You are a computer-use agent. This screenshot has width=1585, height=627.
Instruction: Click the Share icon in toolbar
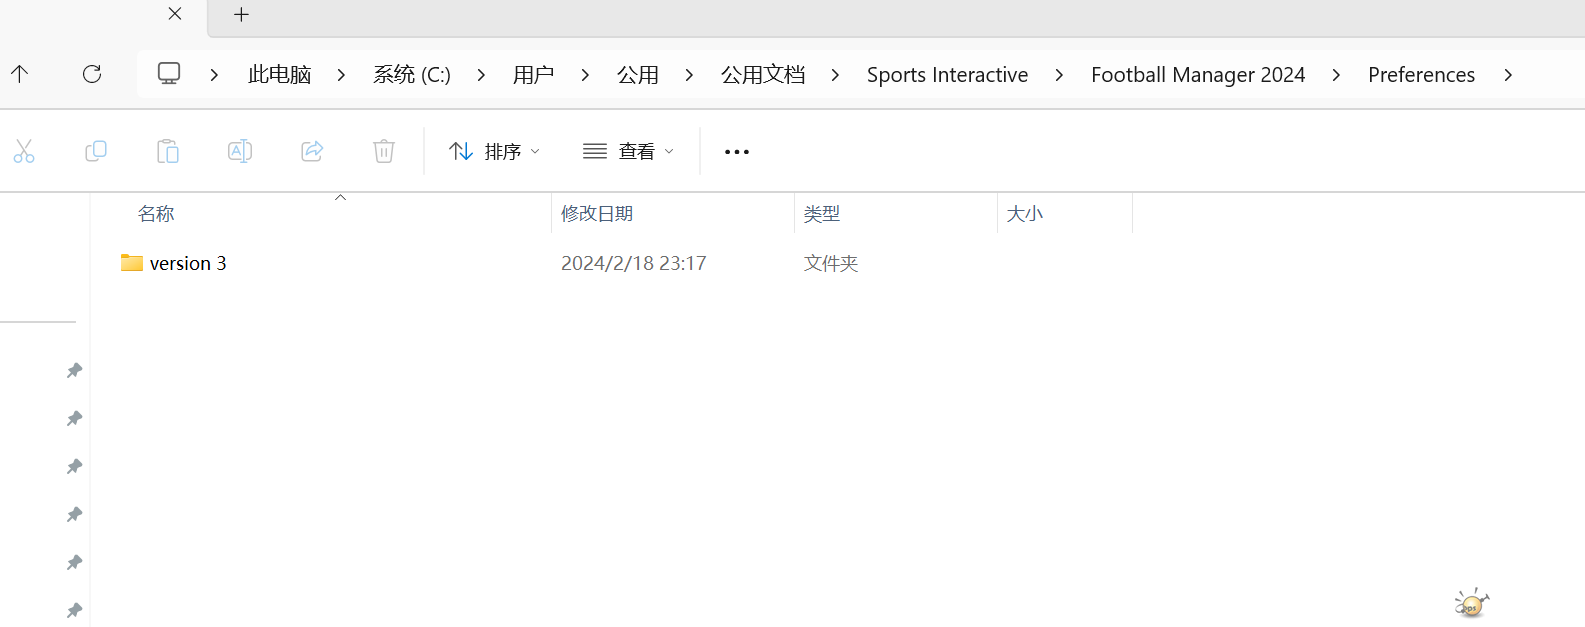click(312, 151)
